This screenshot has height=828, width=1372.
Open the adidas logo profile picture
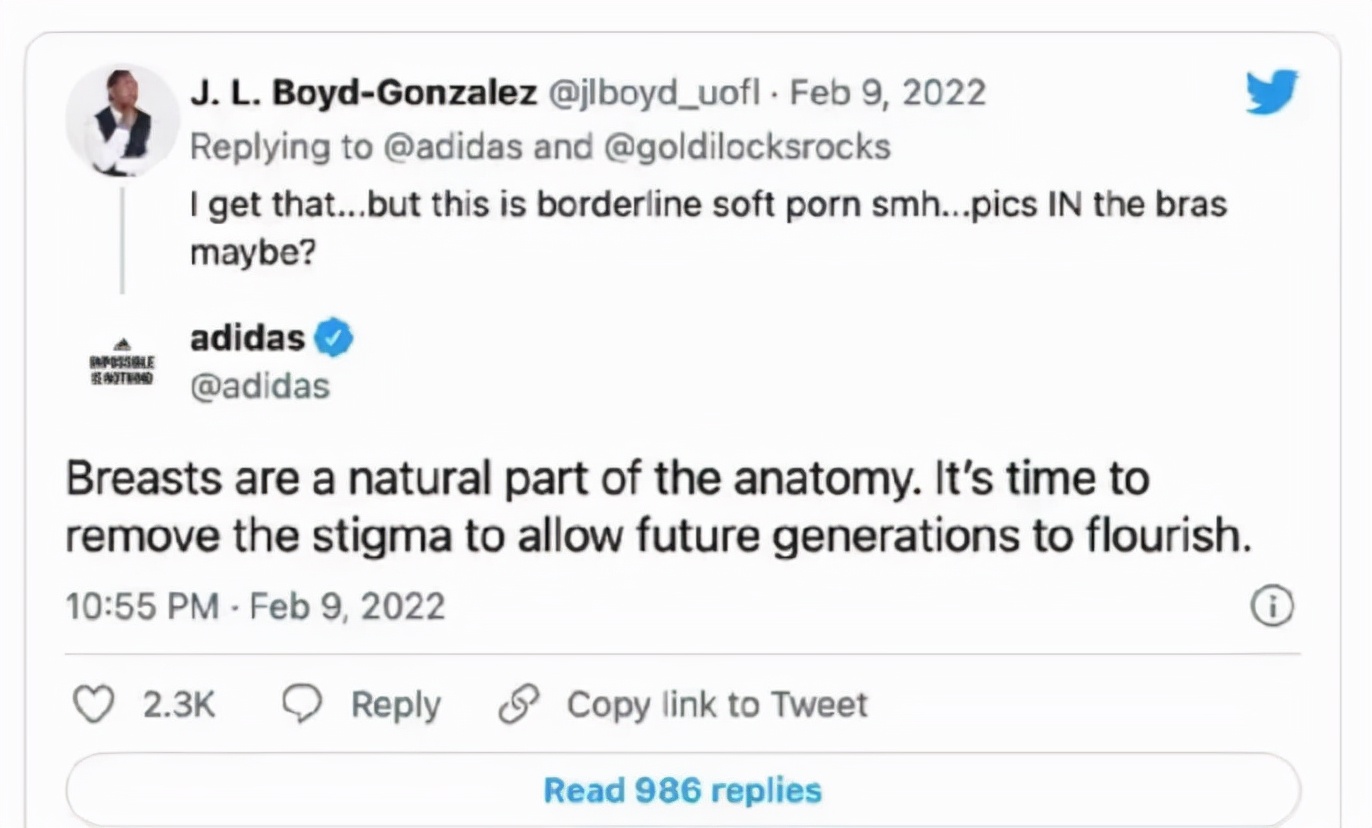(x=121, y=361)
